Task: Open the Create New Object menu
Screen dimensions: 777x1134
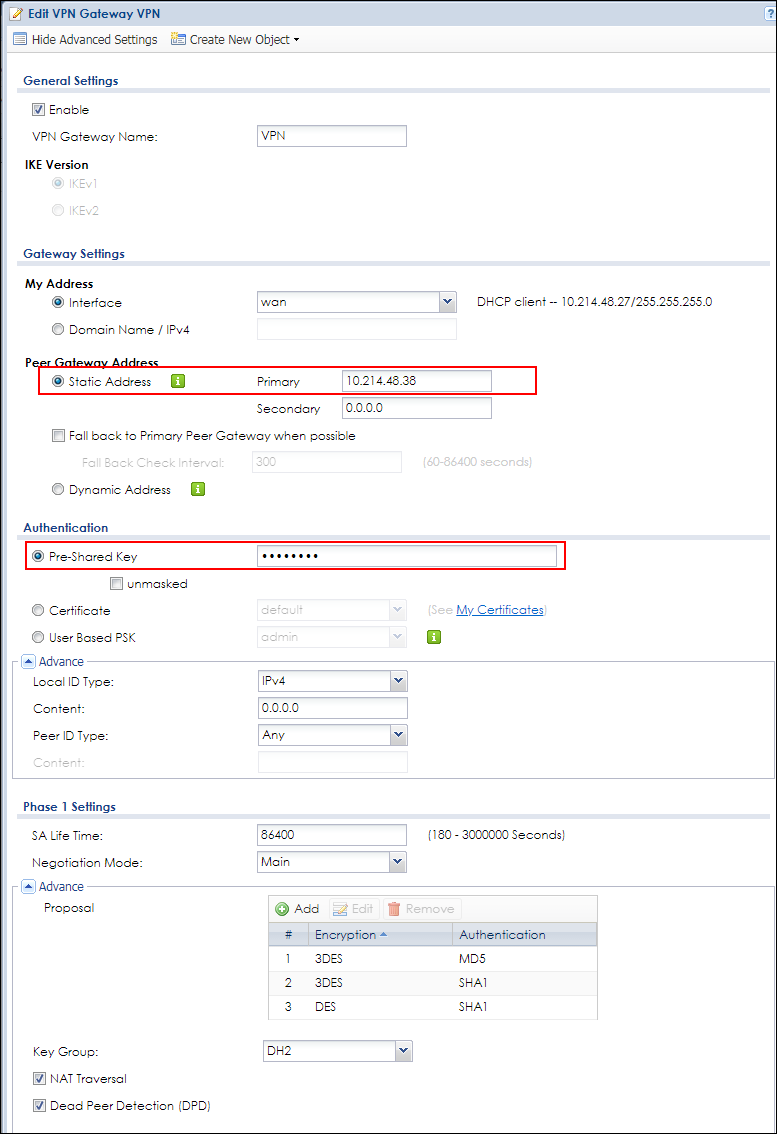Action: (x=235, y=40)
